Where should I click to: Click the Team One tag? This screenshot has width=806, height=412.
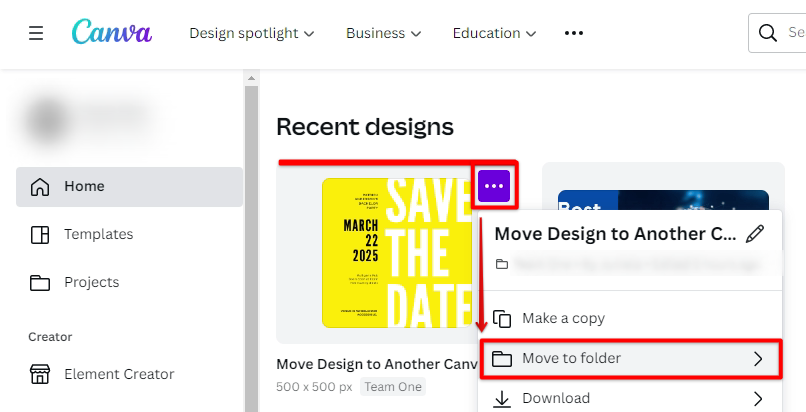click(x=392, y=387)
